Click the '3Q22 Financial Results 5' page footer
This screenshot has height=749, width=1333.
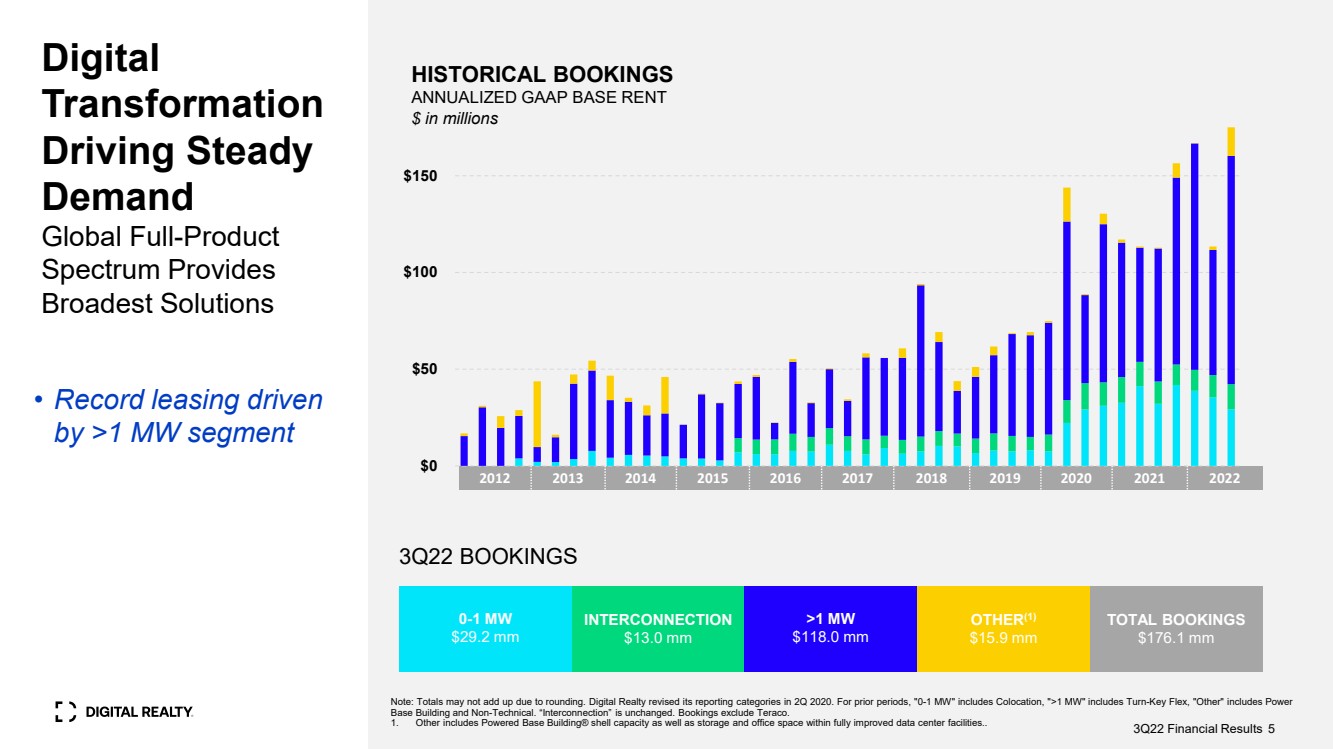click(1203, 729)
